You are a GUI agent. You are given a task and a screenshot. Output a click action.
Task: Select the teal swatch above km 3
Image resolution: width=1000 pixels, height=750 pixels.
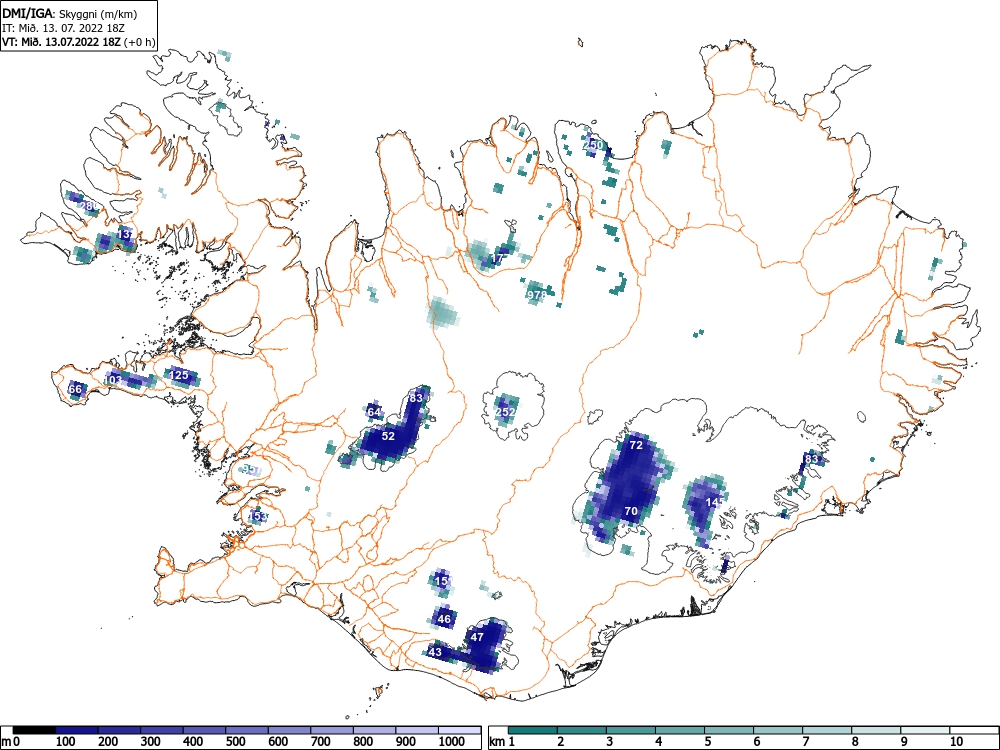coord(631,730)
